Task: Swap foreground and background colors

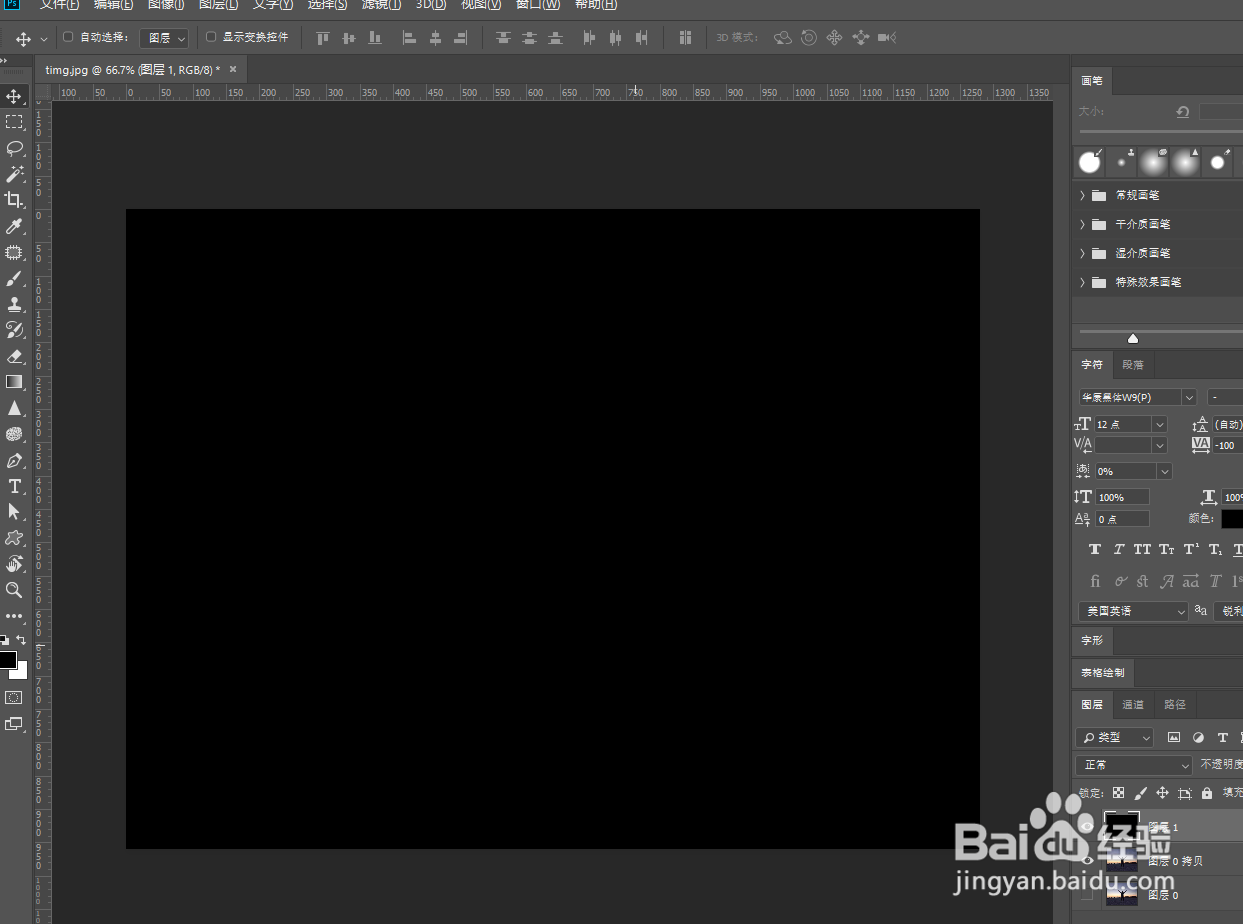Action: pyautogui.click(x=21, y=640)
